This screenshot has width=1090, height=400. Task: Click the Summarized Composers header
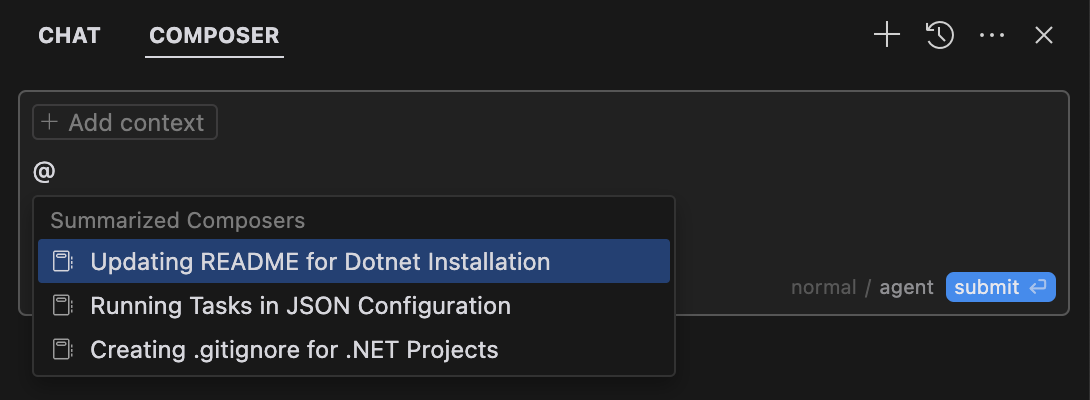(x=178, y=221)
